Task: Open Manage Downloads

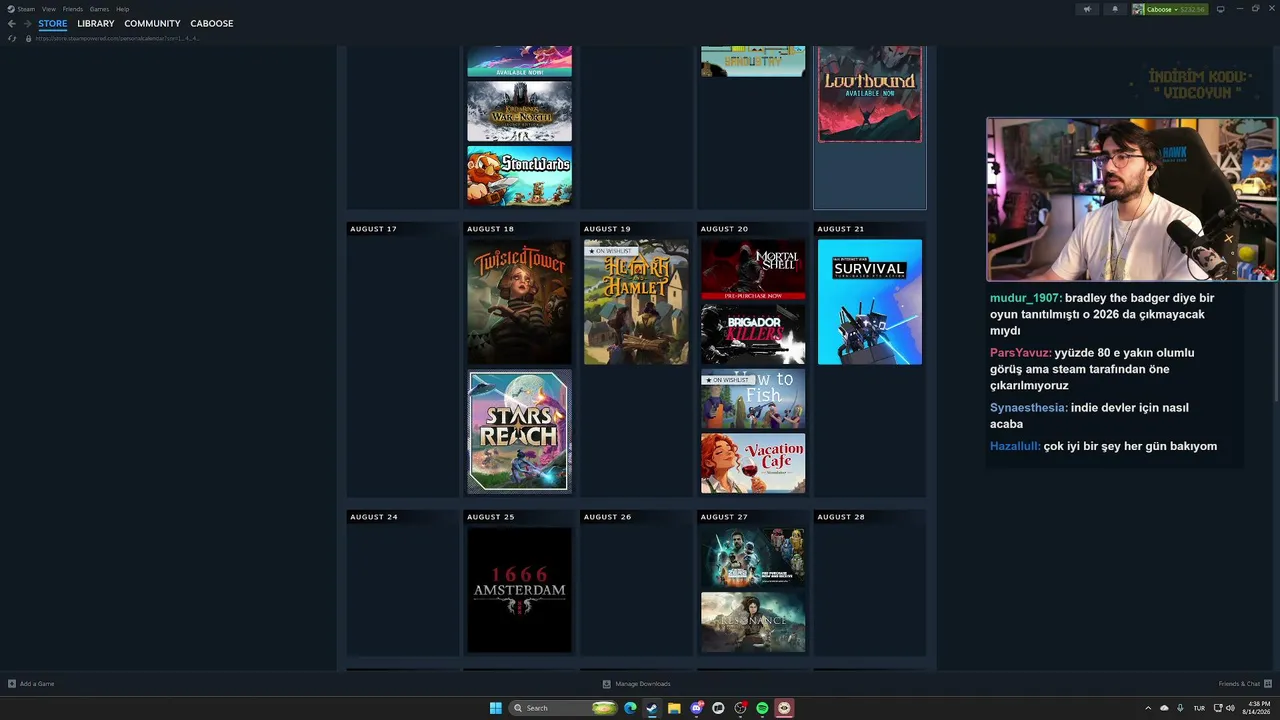Action: (x=643, y=684)
